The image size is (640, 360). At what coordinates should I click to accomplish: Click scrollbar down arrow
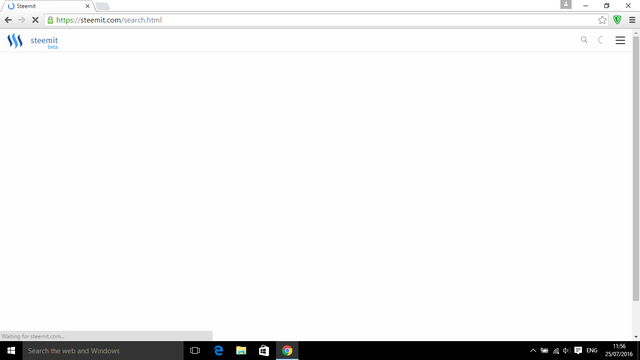coord(636,337)
